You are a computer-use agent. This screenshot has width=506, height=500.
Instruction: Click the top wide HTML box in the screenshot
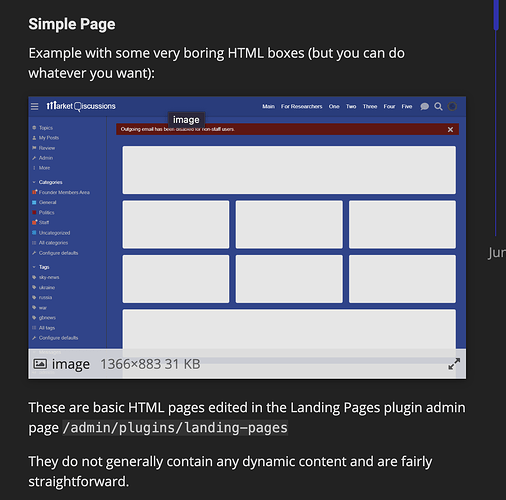(289, 170)
